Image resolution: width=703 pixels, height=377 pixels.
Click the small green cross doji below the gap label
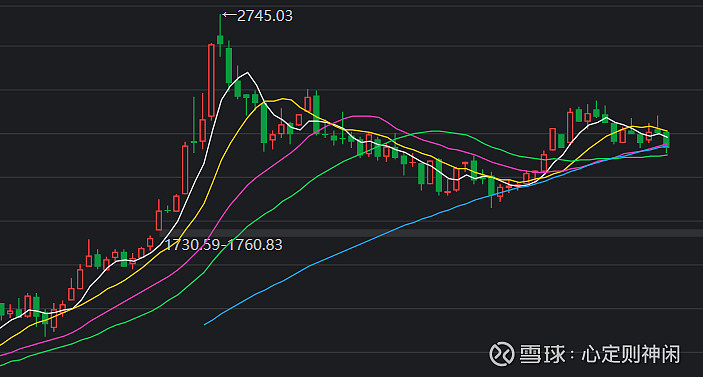tap(167, 209)
